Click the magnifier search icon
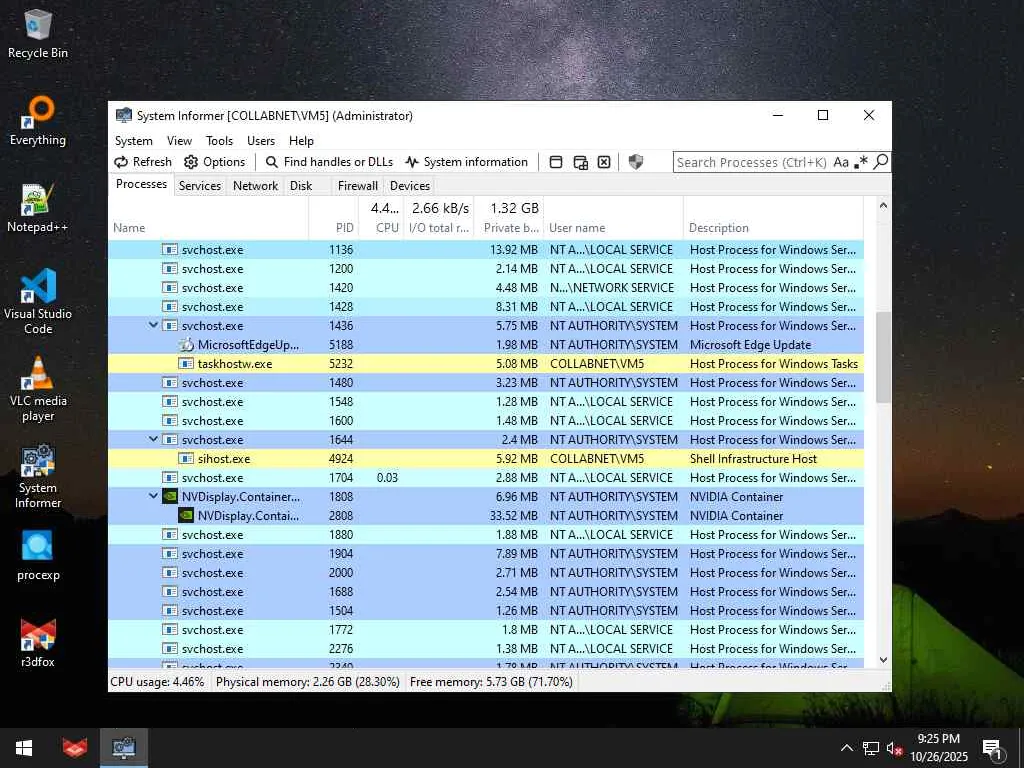Image resolution: width=1024 pixels, height=768 pixels. pyautogui.click(x=880, y=161)
